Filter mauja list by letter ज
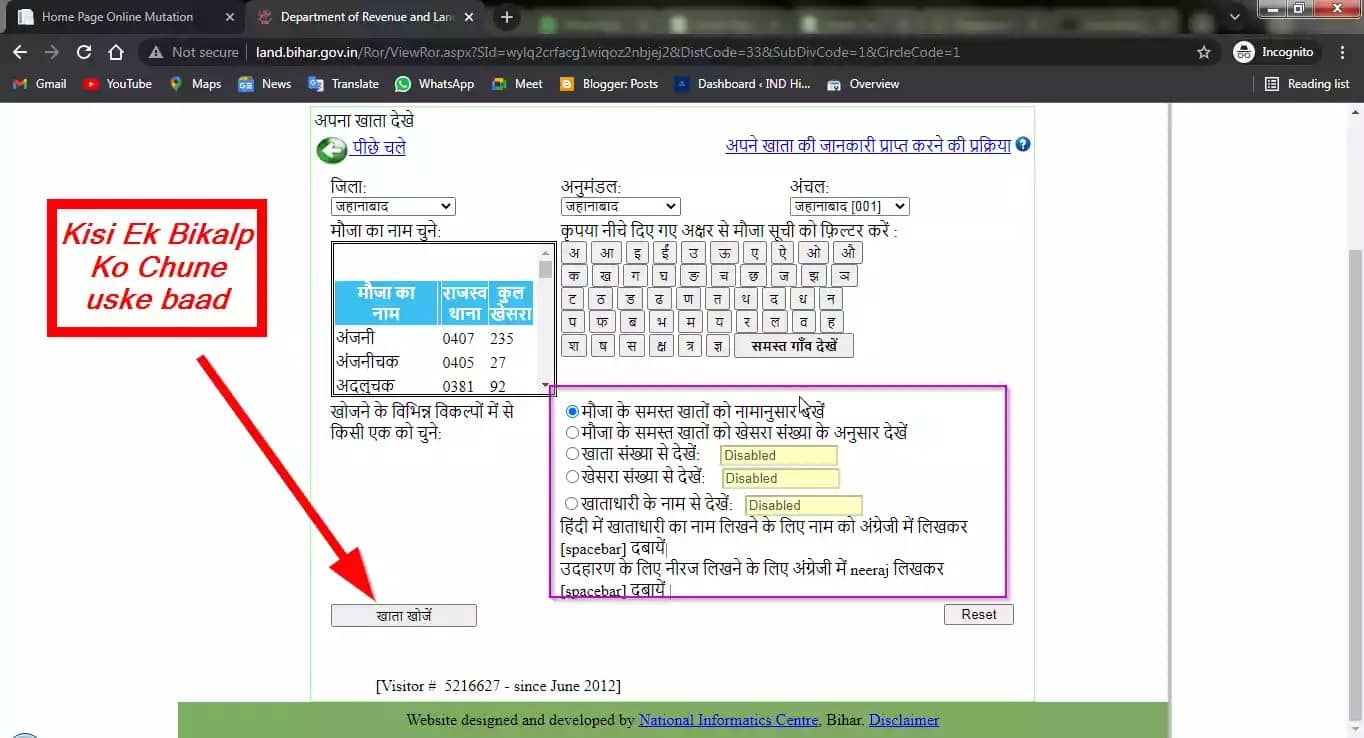 click(785, 276)
